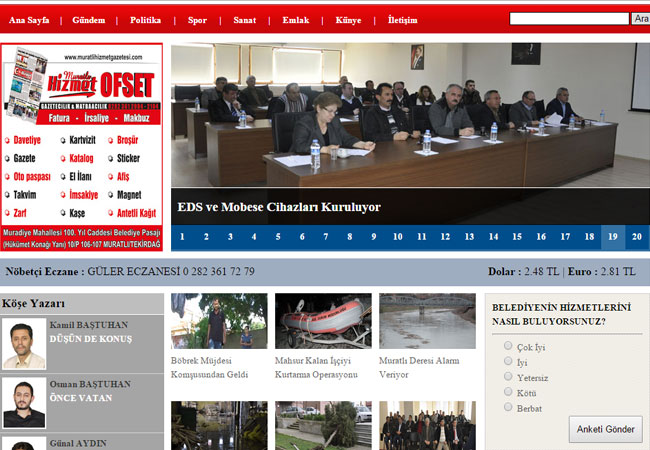Switch slider to news item 14
The image size is (650, 450).
coord(493,237)
